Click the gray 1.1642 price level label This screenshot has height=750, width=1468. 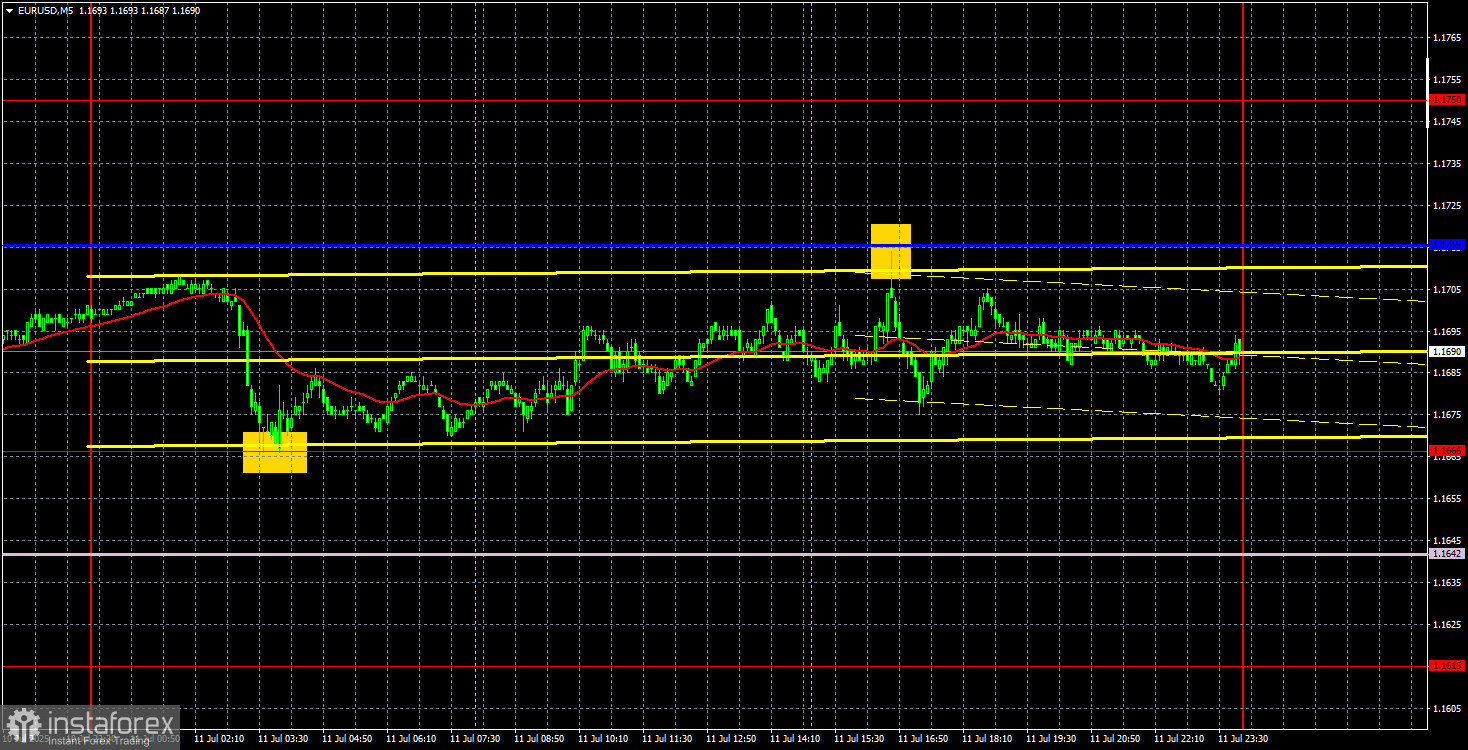pos(1447,553)
